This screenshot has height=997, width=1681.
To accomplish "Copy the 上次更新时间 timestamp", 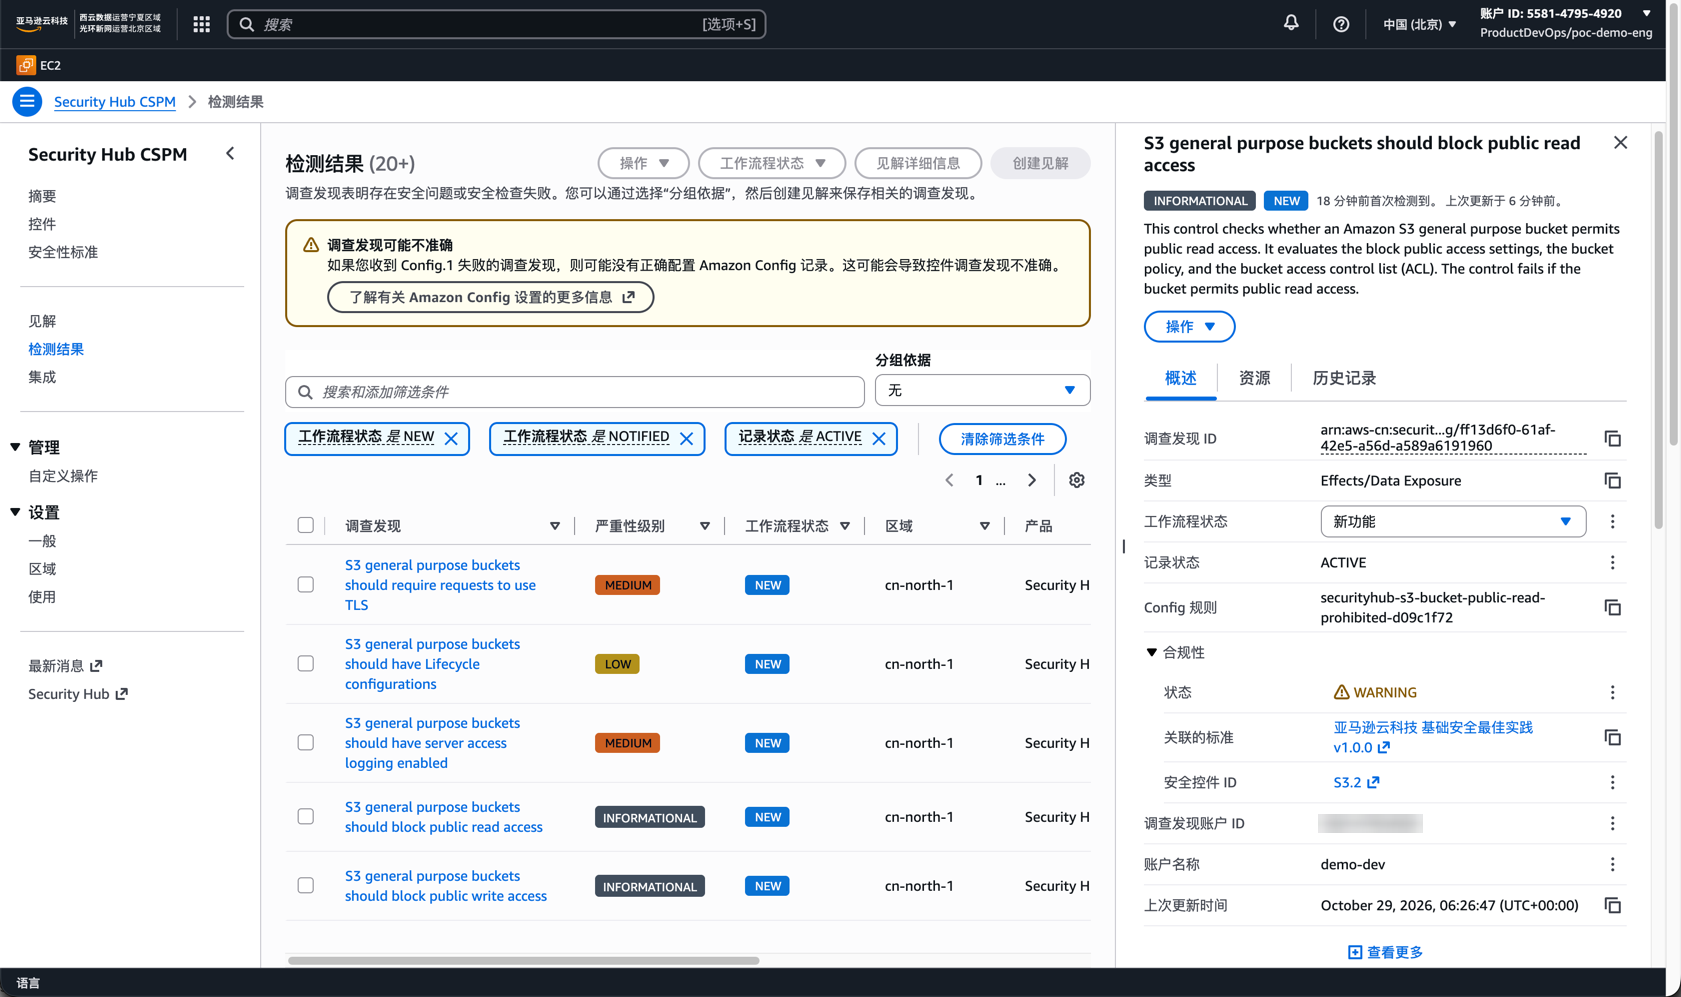I will tap(1613, 906).
